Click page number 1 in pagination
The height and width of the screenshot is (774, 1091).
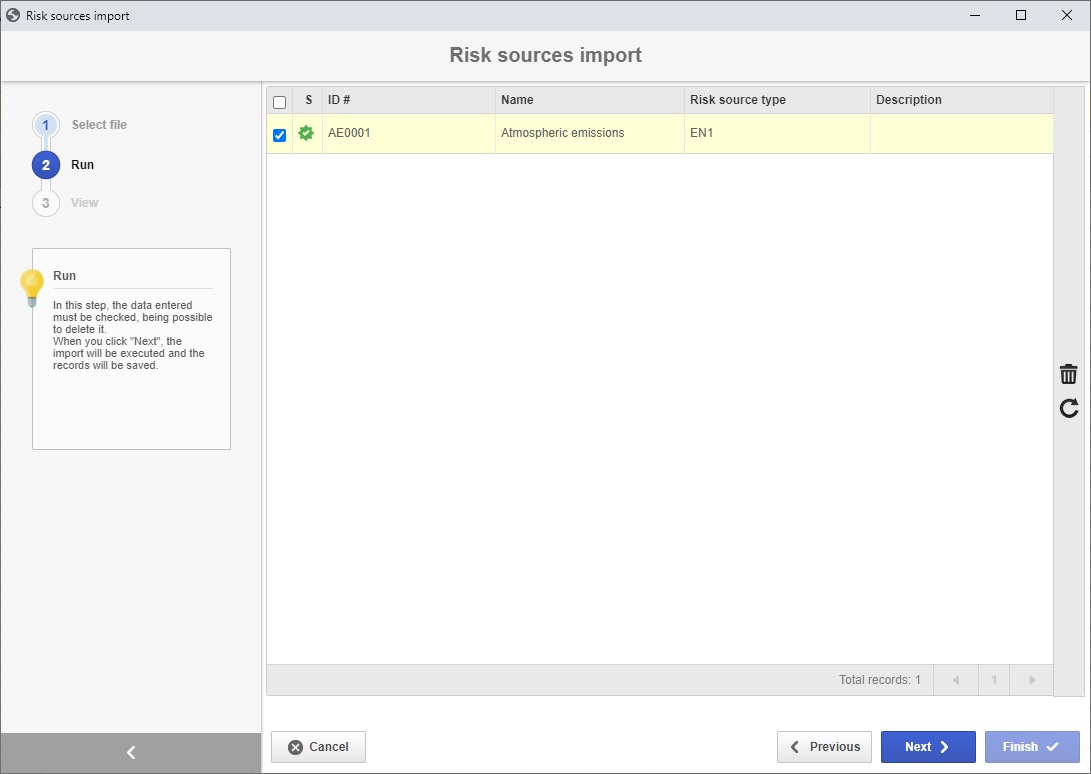pyautogui.click(x=994, y=680)
